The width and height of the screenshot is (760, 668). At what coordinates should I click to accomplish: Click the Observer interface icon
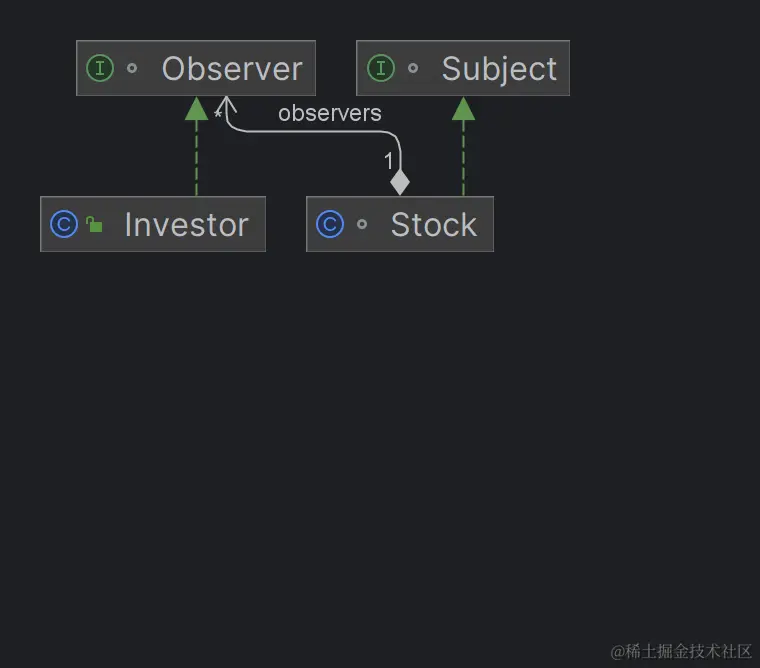[x=100, y=68]
